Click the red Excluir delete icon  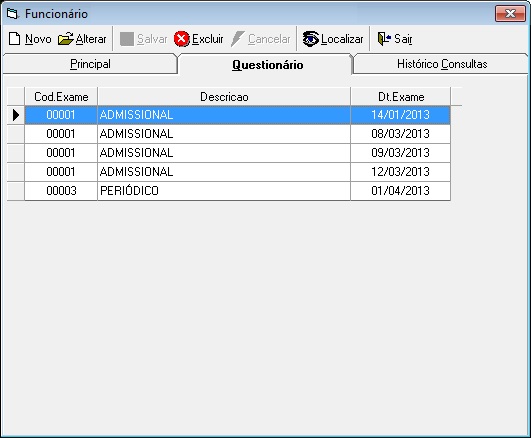point(182,39)
